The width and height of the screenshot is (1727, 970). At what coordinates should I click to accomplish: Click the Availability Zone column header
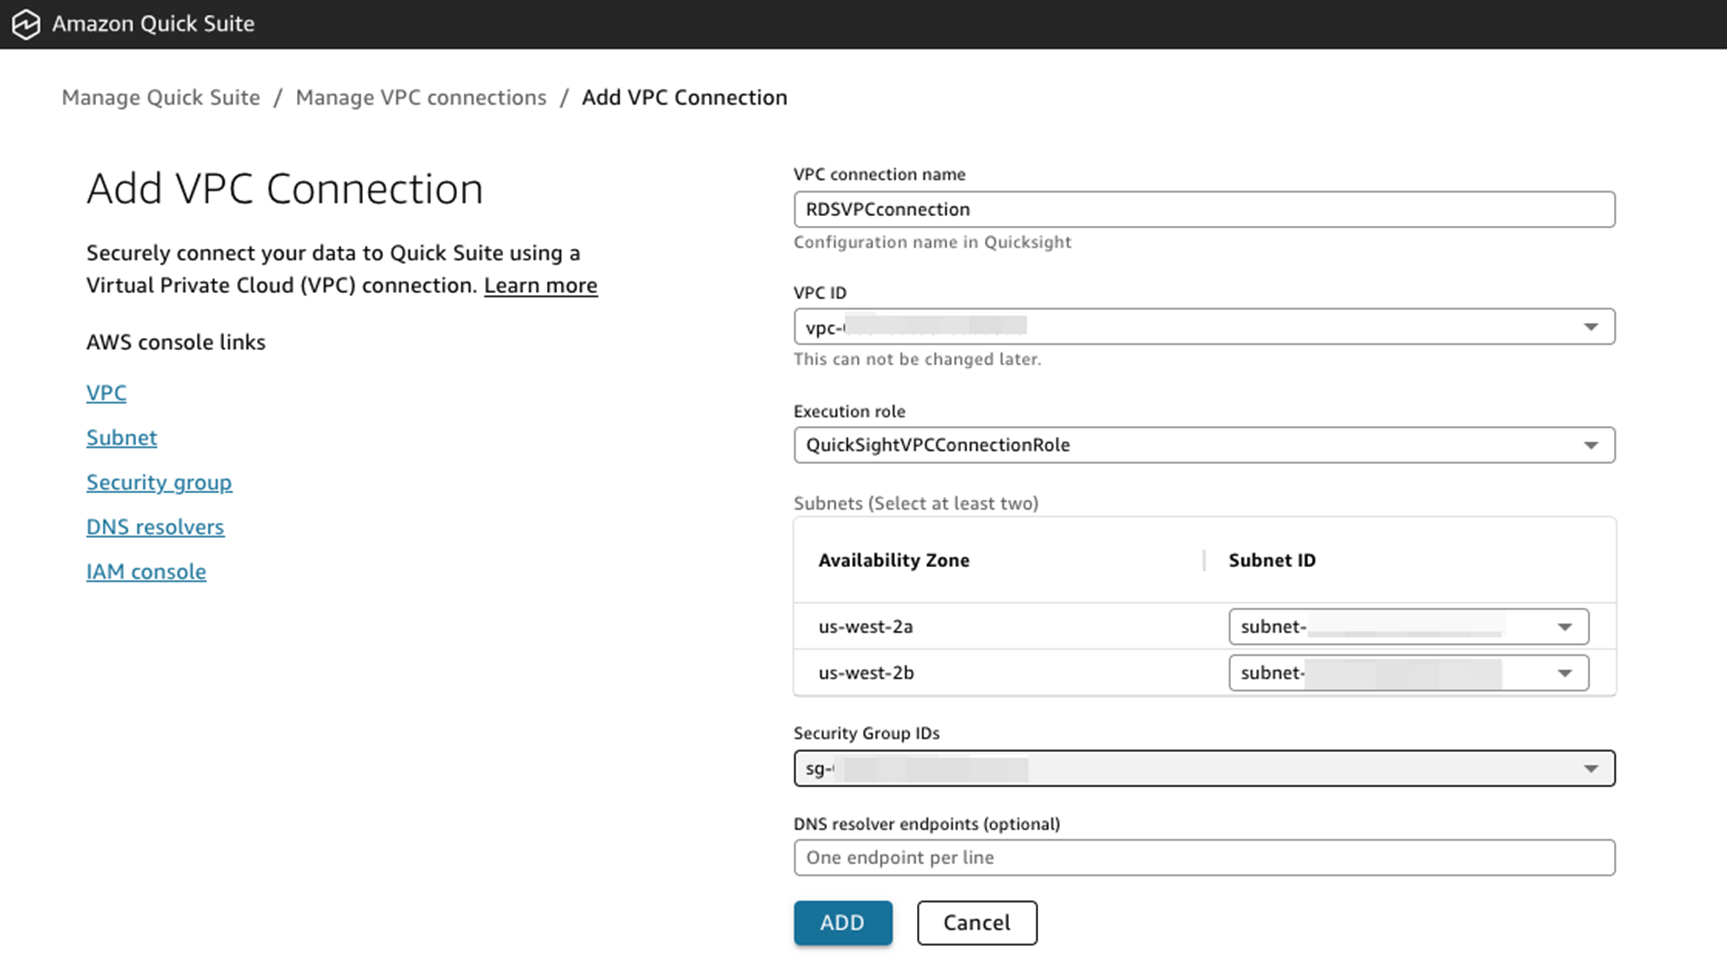point(894,561)
